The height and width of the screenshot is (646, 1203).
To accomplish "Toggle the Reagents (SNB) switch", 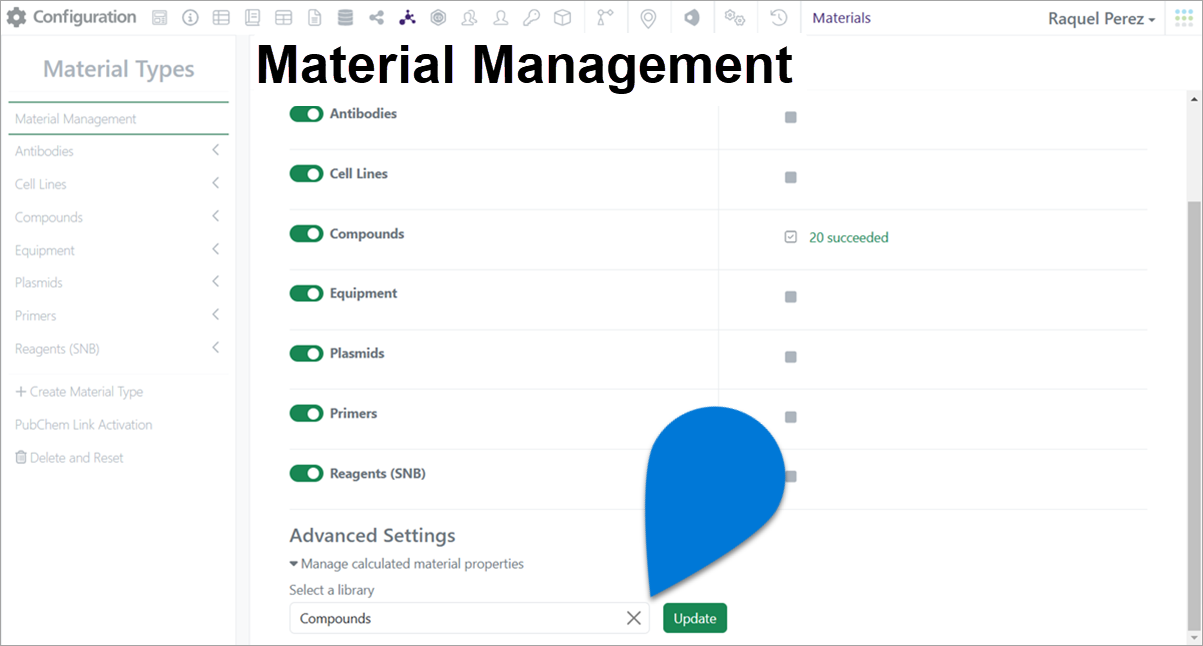I will [306, 474].
